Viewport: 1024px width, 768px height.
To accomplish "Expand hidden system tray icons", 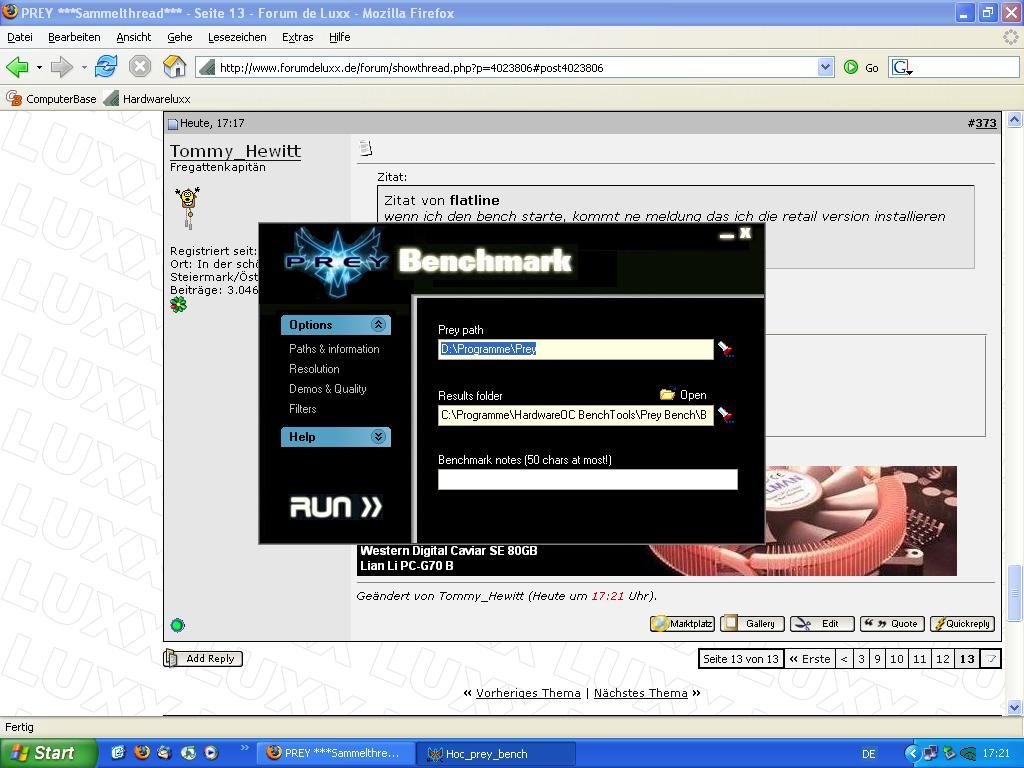I will 912,754.
